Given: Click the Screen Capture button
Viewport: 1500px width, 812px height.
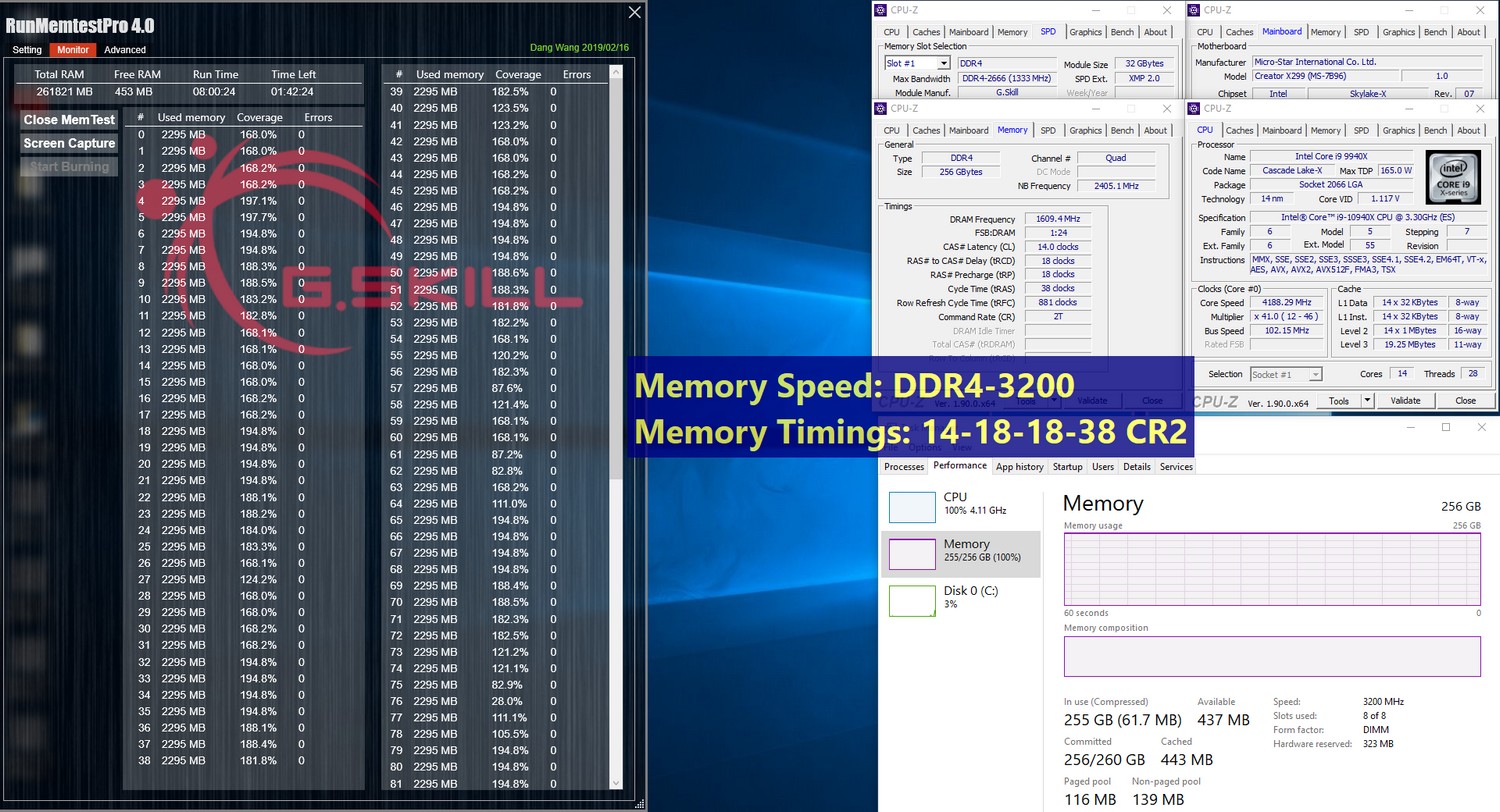Looking at the screenshot, I should 69,143.
